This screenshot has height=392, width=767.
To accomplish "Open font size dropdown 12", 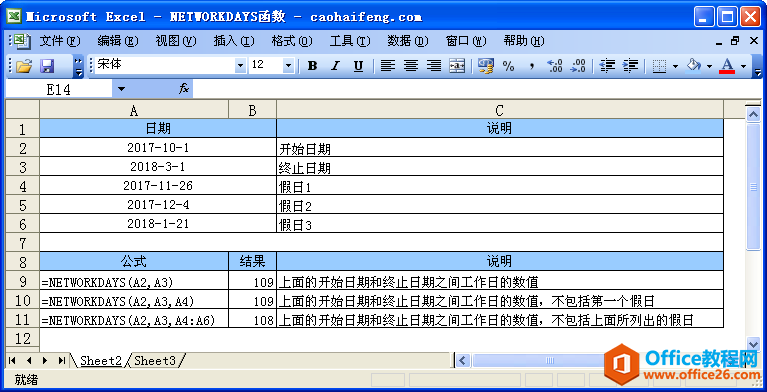I will pos(288,66).
